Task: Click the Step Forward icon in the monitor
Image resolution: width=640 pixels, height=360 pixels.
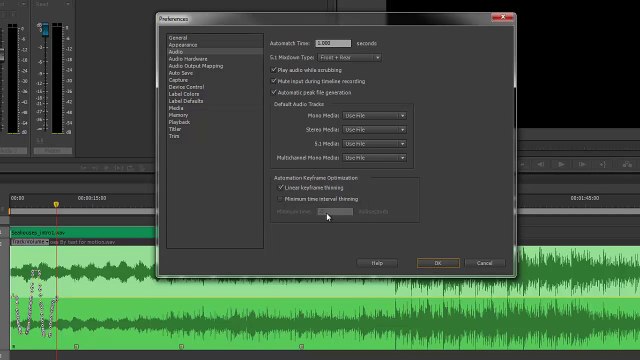Action: (x=582, y=164)
